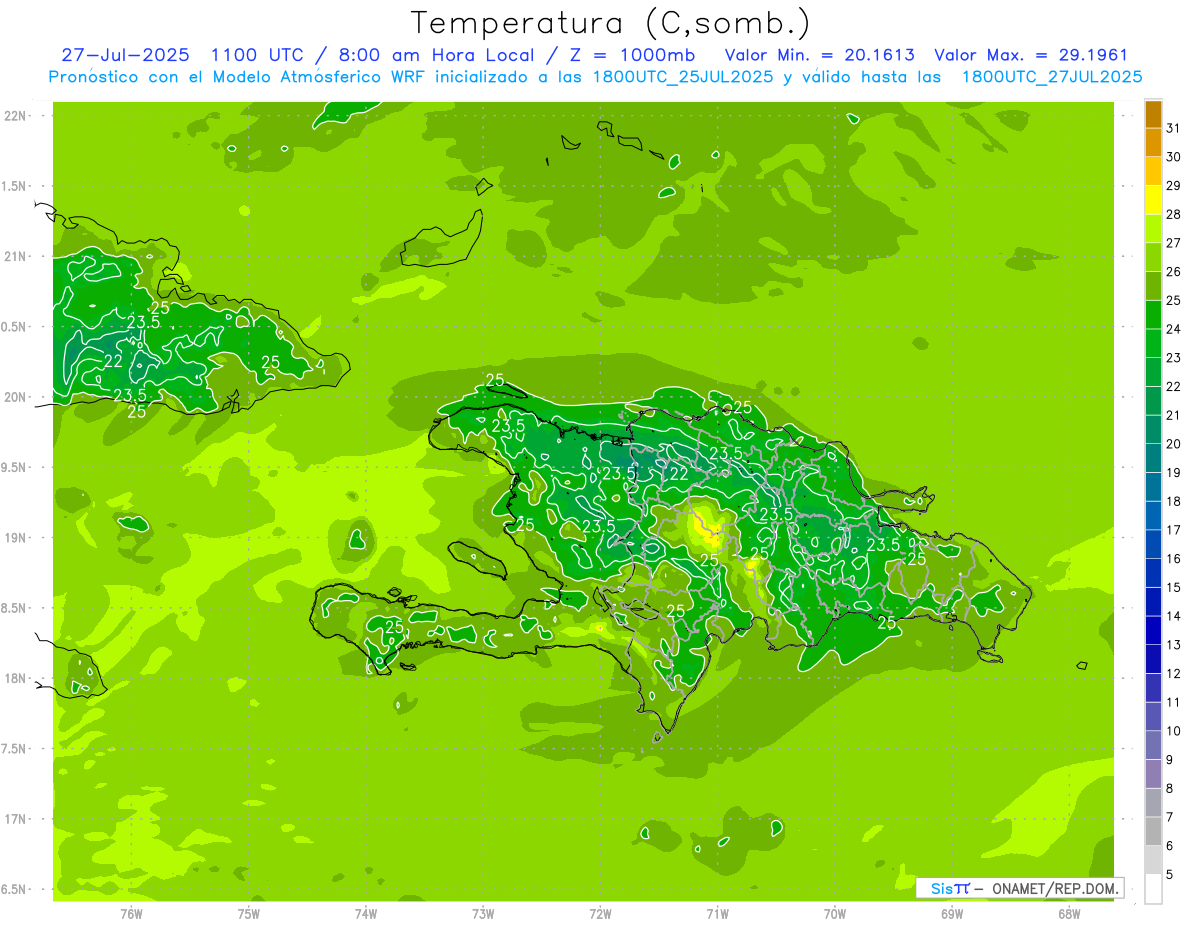Click the '21' label on the color scale
This screenshot has width=1200, height=927.
1174,414
